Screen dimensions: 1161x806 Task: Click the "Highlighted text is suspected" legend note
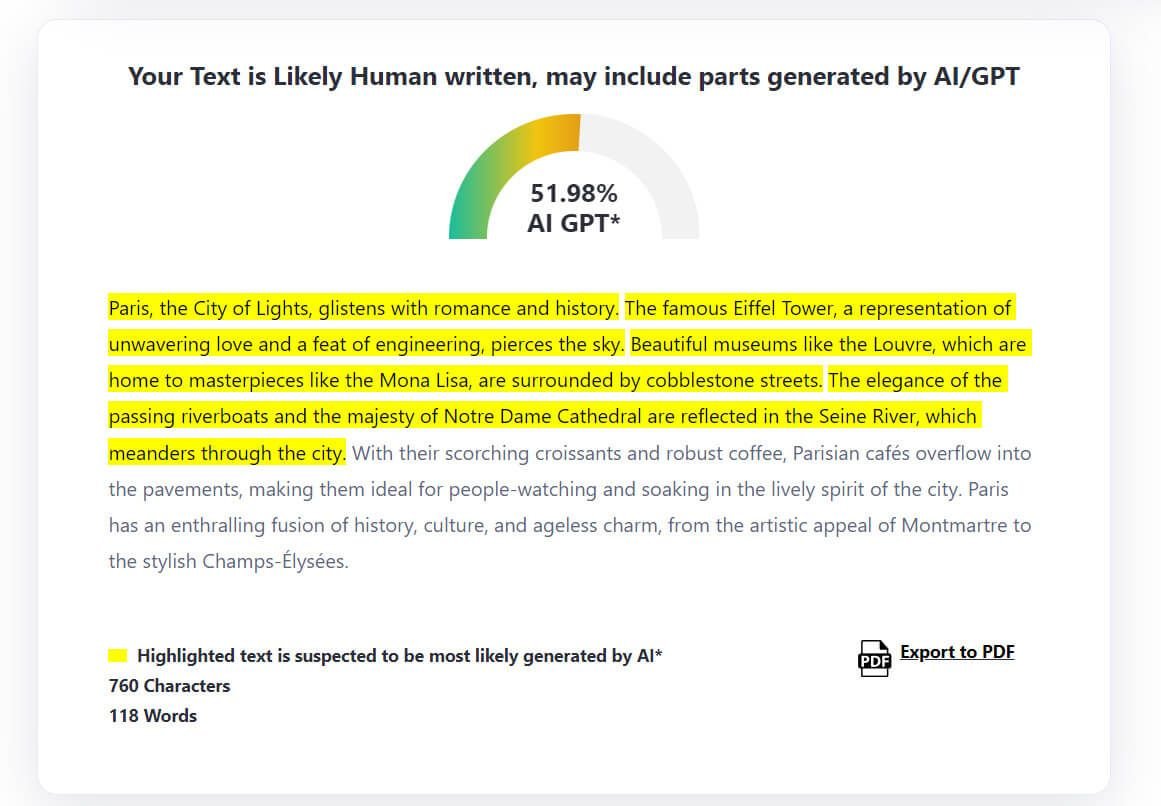pyautogui.click(x=399, y=656)
